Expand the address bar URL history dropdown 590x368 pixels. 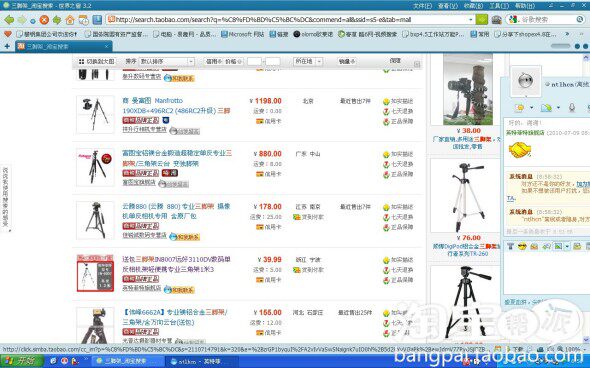click(x=470, y=20)
